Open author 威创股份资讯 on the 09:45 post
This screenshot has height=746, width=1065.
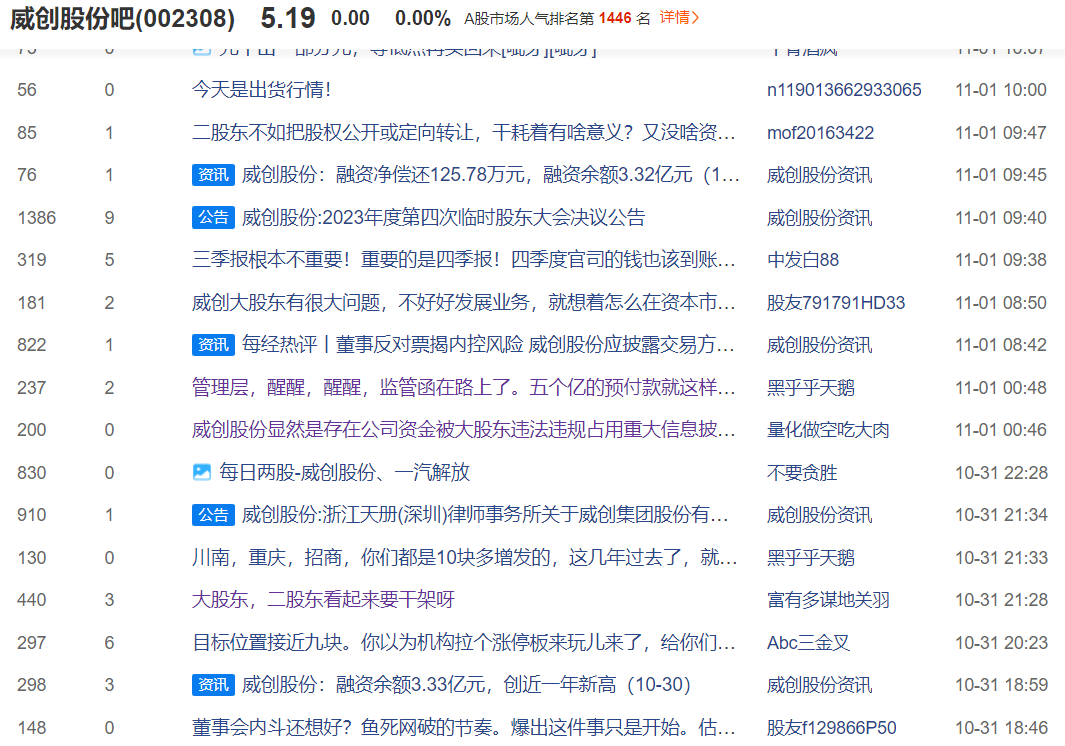pos(820,175)
